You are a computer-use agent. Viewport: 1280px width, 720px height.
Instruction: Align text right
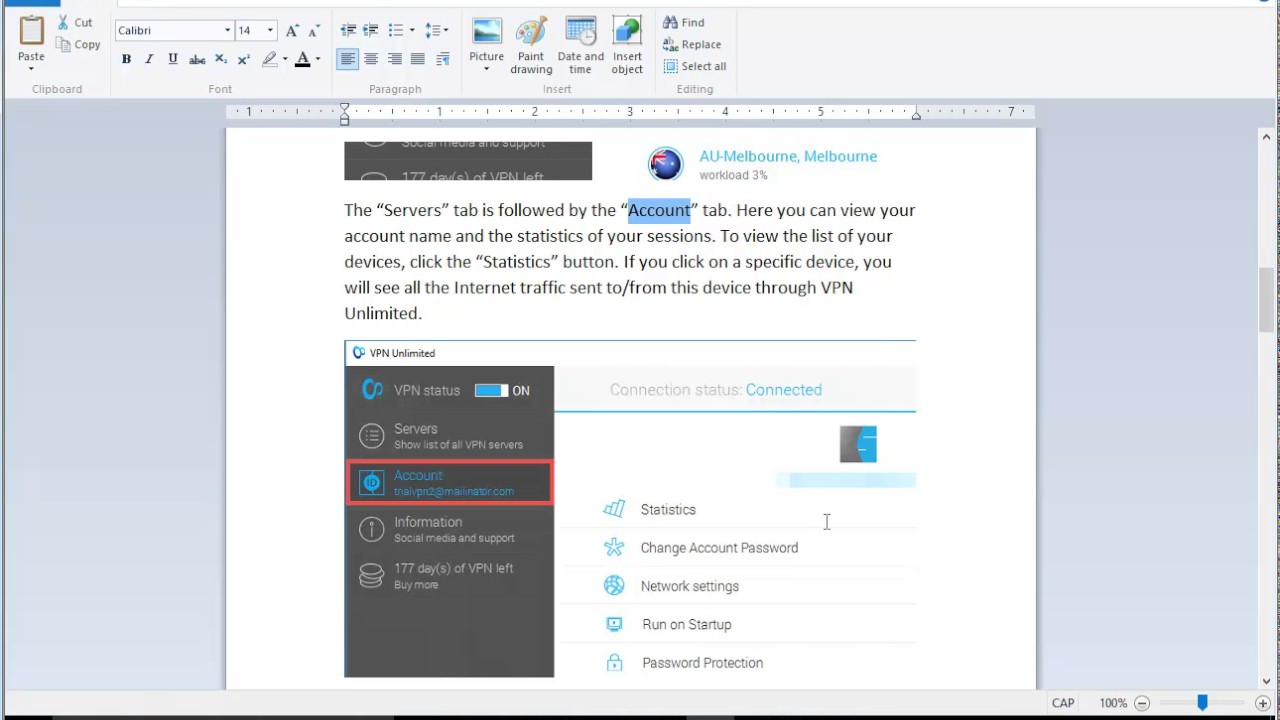(x=395, y=60)
